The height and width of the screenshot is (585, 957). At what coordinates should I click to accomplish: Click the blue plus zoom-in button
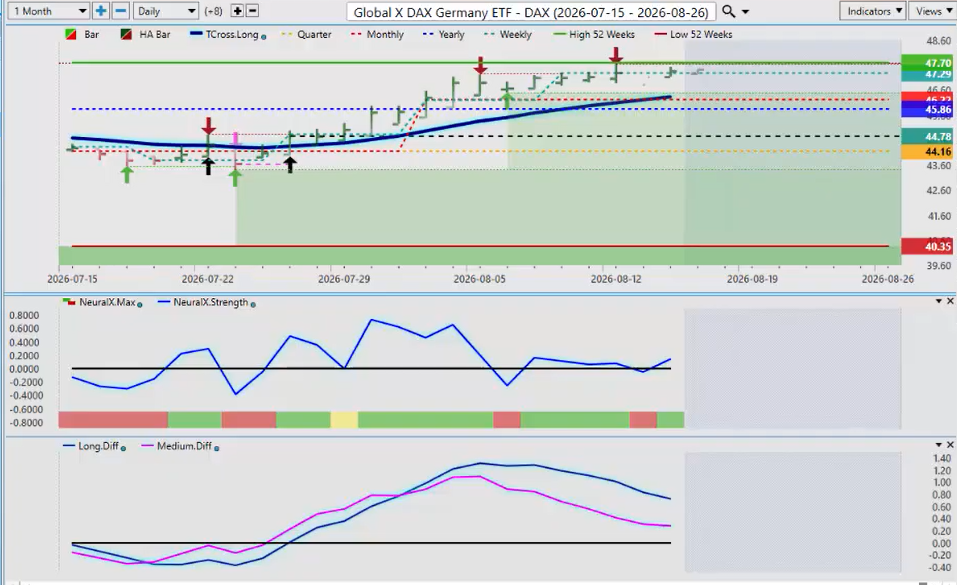click(101, 11)
